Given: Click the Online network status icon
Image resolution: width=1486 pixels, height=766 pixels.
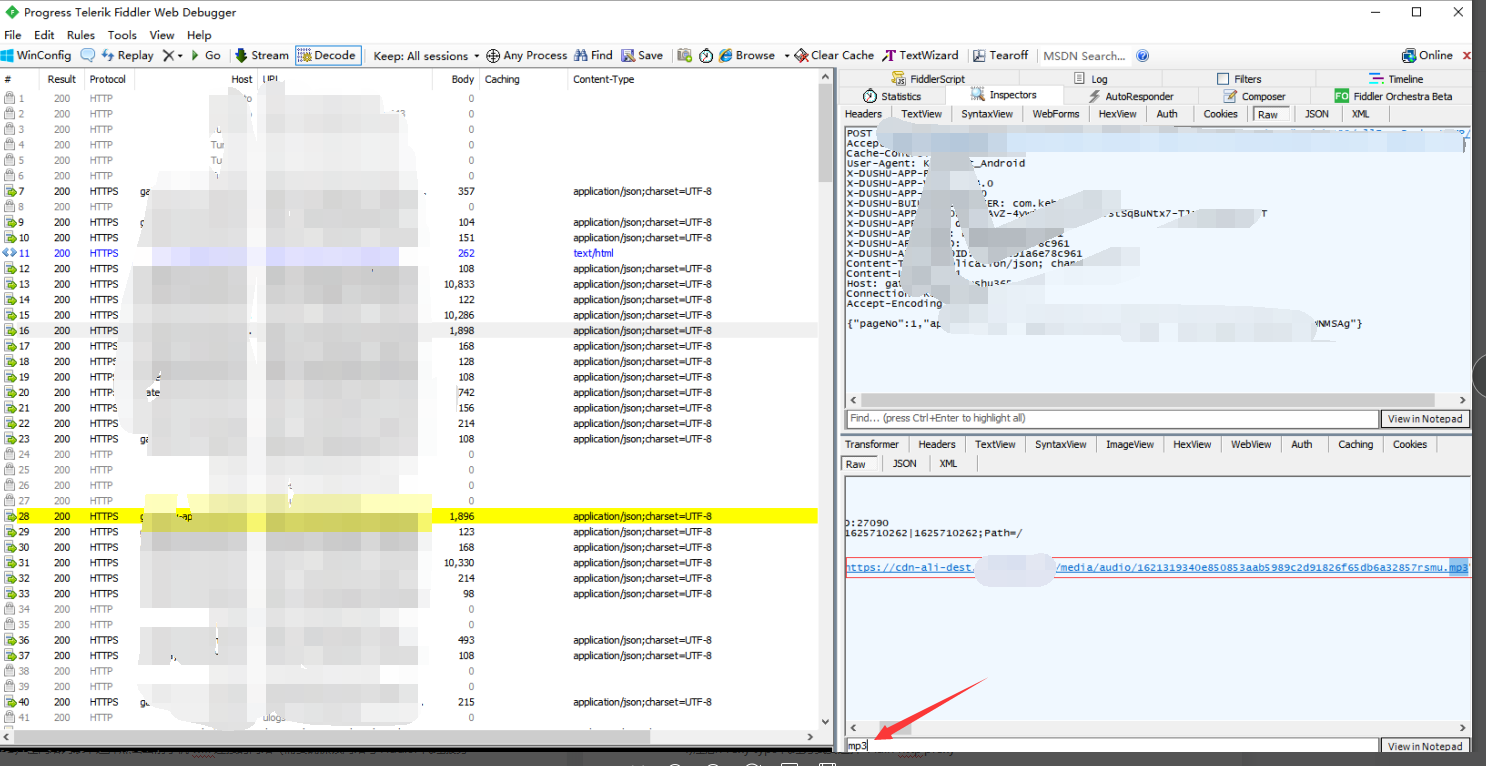Looking at the screenshot, I should 1427,56.
